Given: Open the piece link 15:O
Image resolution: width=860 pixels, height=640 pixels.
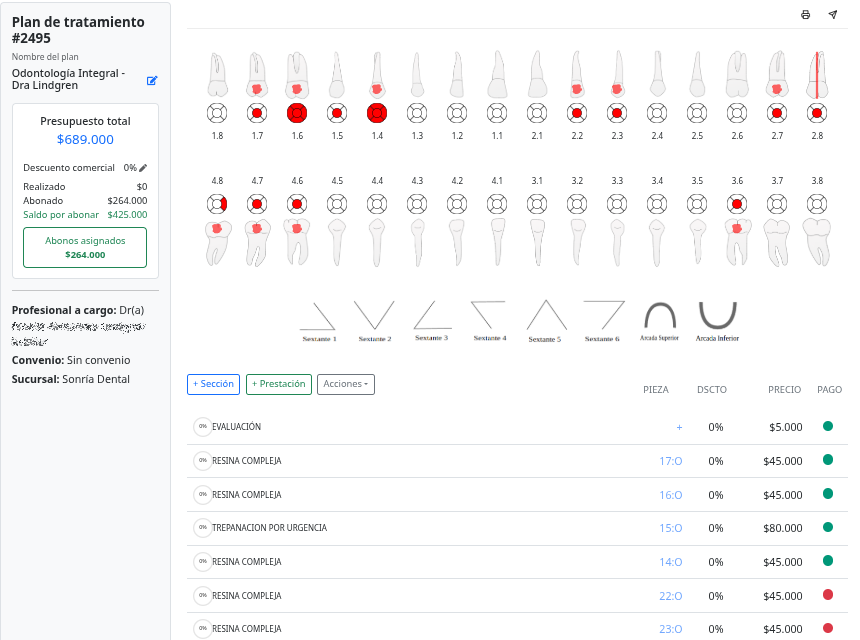Looking at the screenshot, I should [670, 528].
